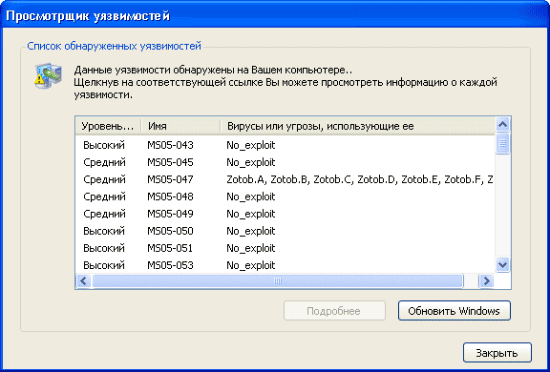Click the horizontal scrollbar right arrow
The width and height of the screenshot is (550, 372).
(486, 280)
